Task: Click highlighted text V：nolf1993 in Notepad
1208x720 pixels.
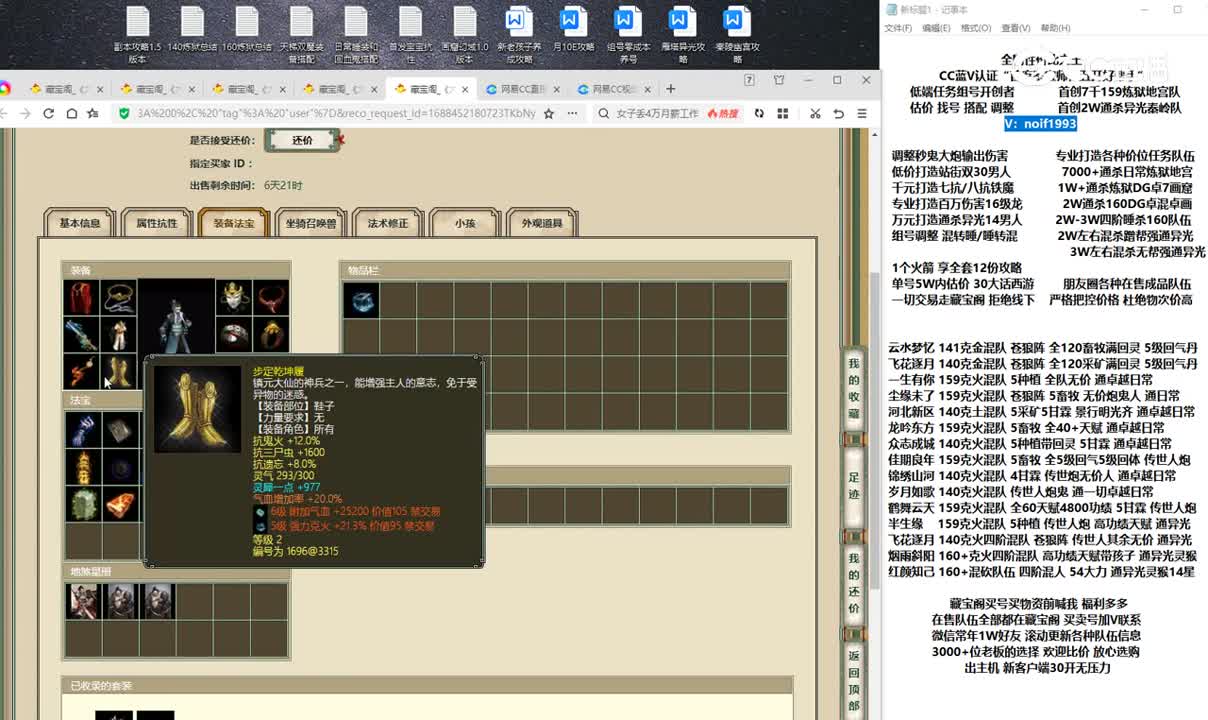Action: (1040, 123)
